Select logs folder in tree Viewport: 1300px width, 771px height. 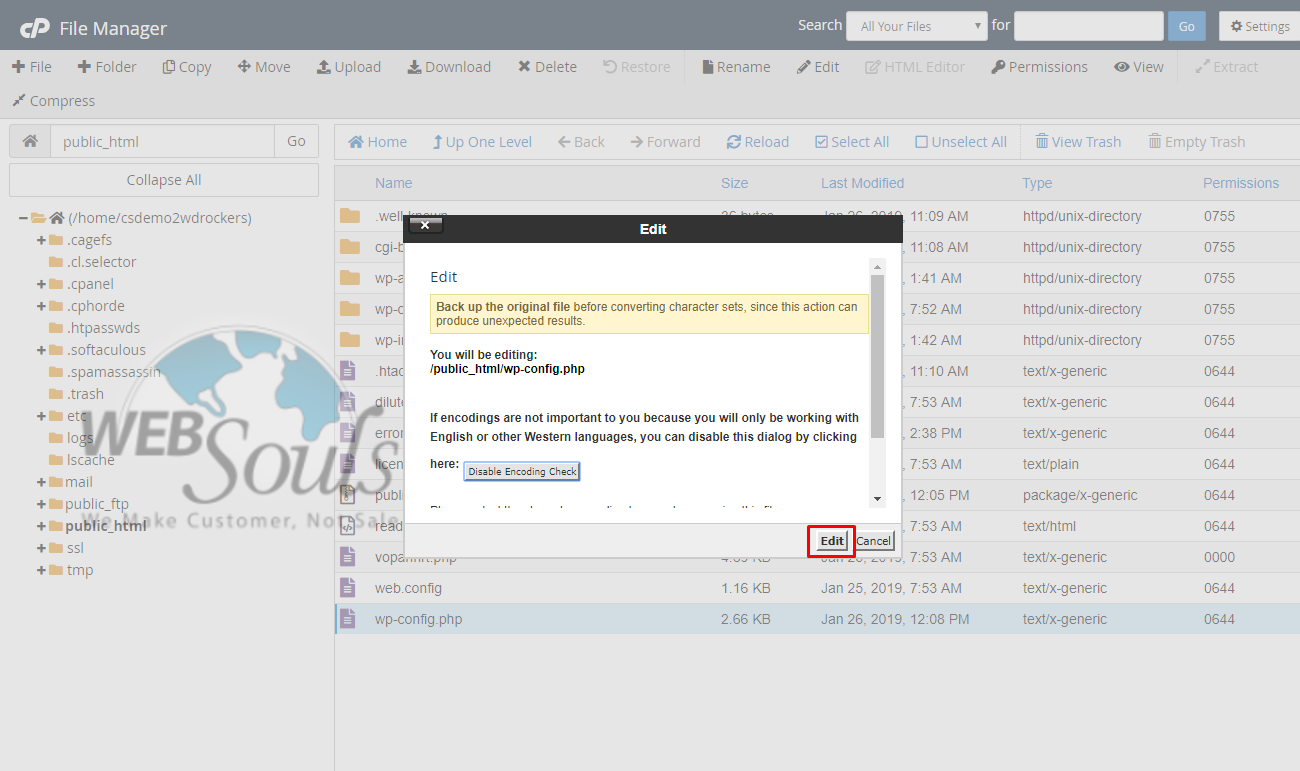point(79,438)
